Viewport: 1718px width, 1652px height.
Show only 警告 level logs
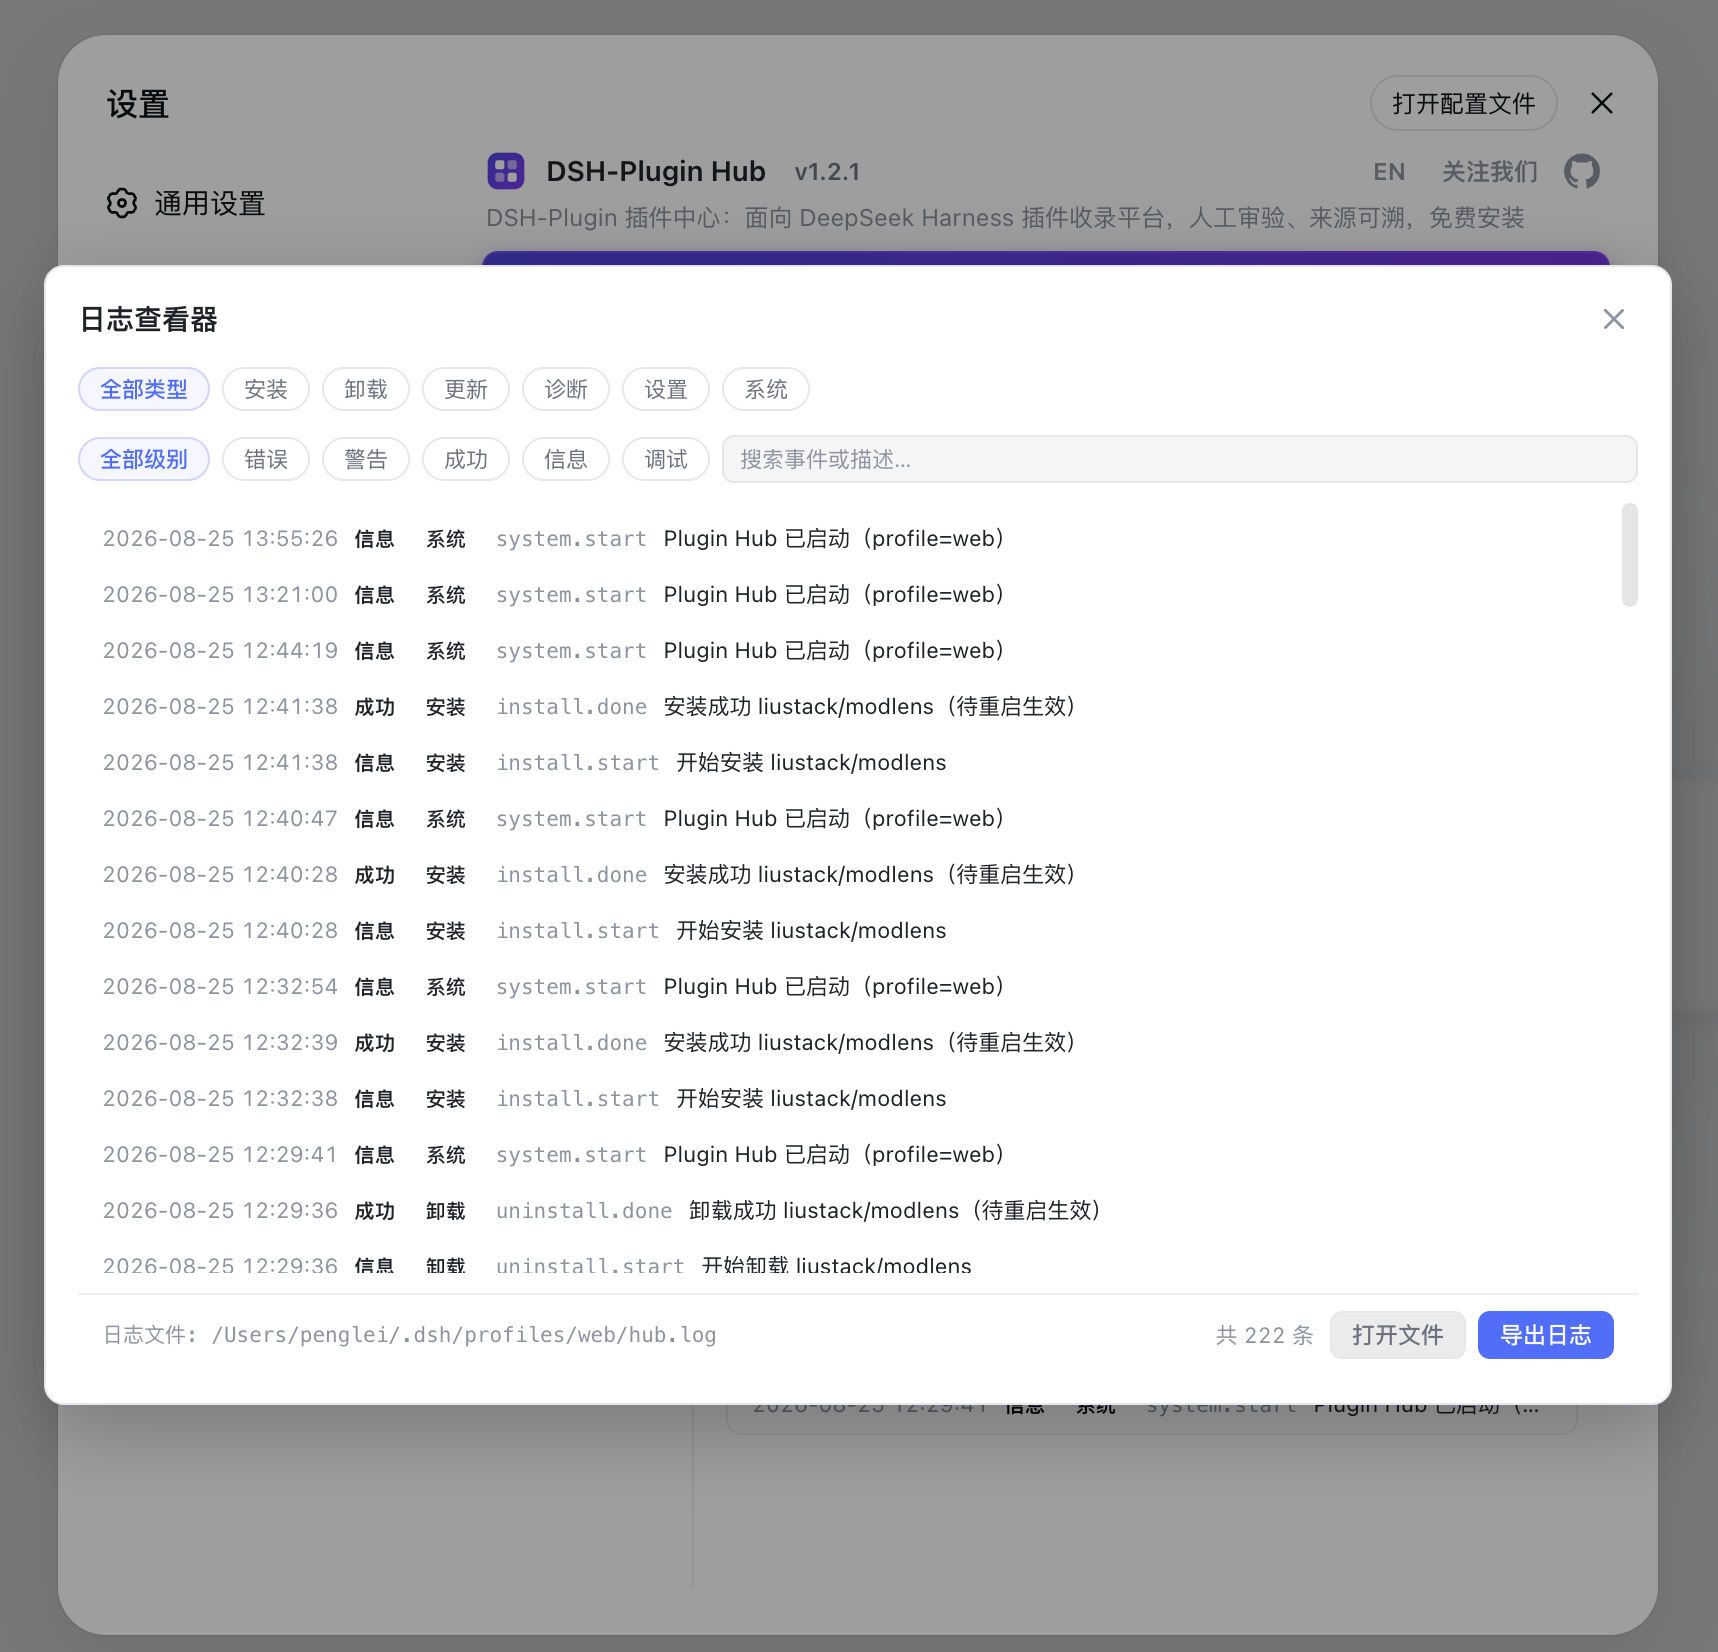tap(366, 459)
